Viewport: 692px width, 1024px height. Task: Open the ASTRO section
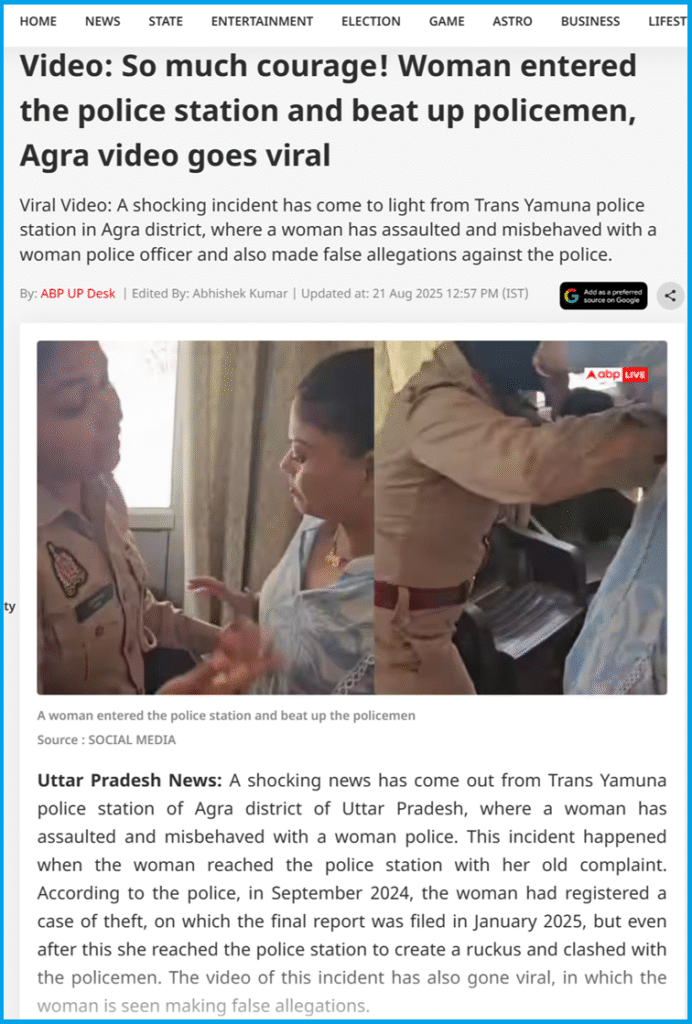[x=512, y=22]
